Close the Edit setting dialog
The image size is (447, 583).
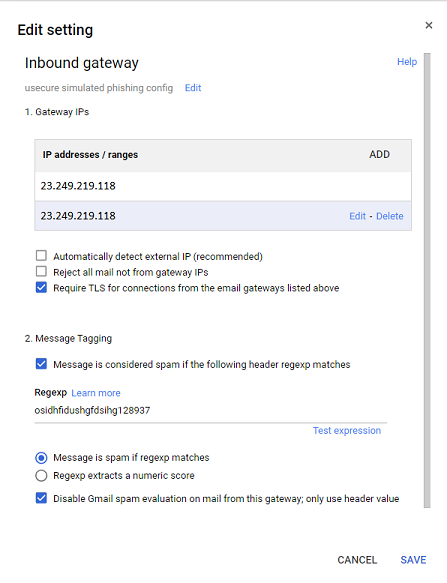[x=429, y=25]
